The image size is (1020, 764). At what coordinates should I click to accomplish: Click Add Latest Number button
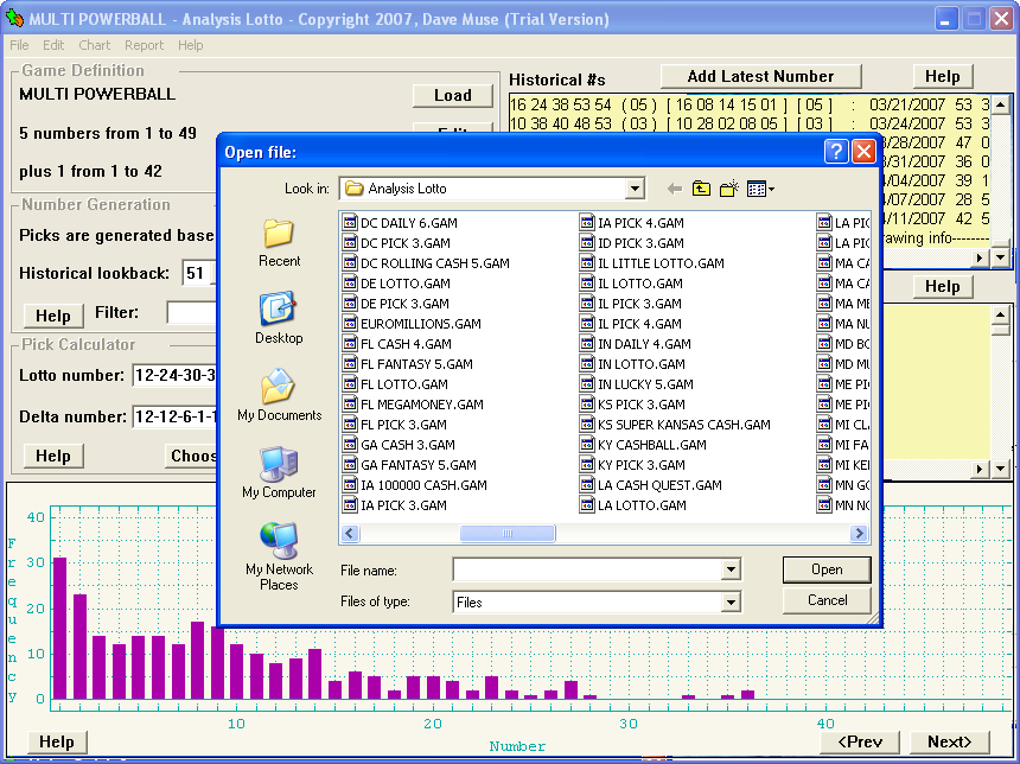tap(760, 76)
